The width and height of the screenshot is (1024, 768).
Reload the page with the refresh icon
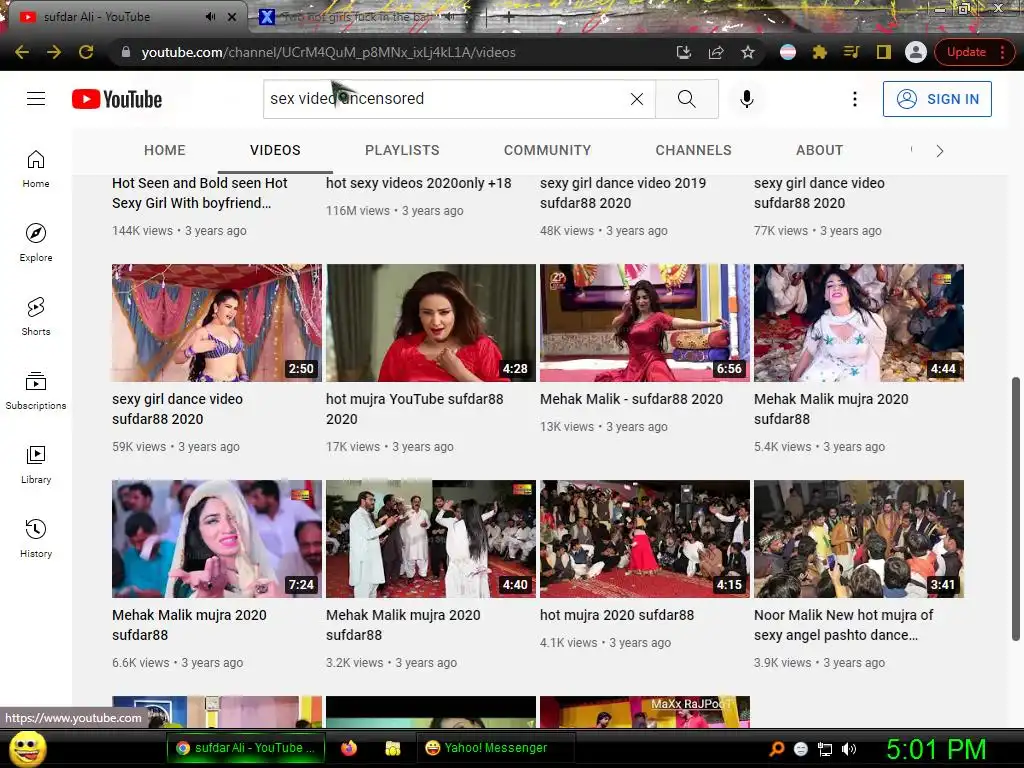tap(86, 52)
